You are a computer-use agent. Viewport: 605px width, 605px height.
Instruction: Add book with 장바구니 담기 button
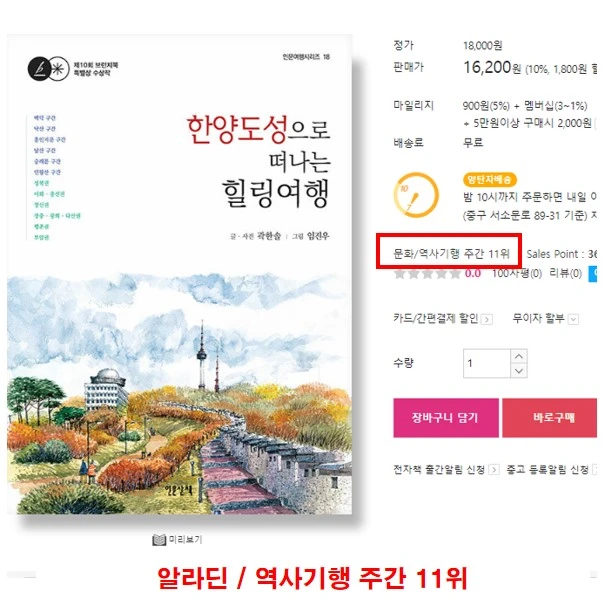point(446,417)
